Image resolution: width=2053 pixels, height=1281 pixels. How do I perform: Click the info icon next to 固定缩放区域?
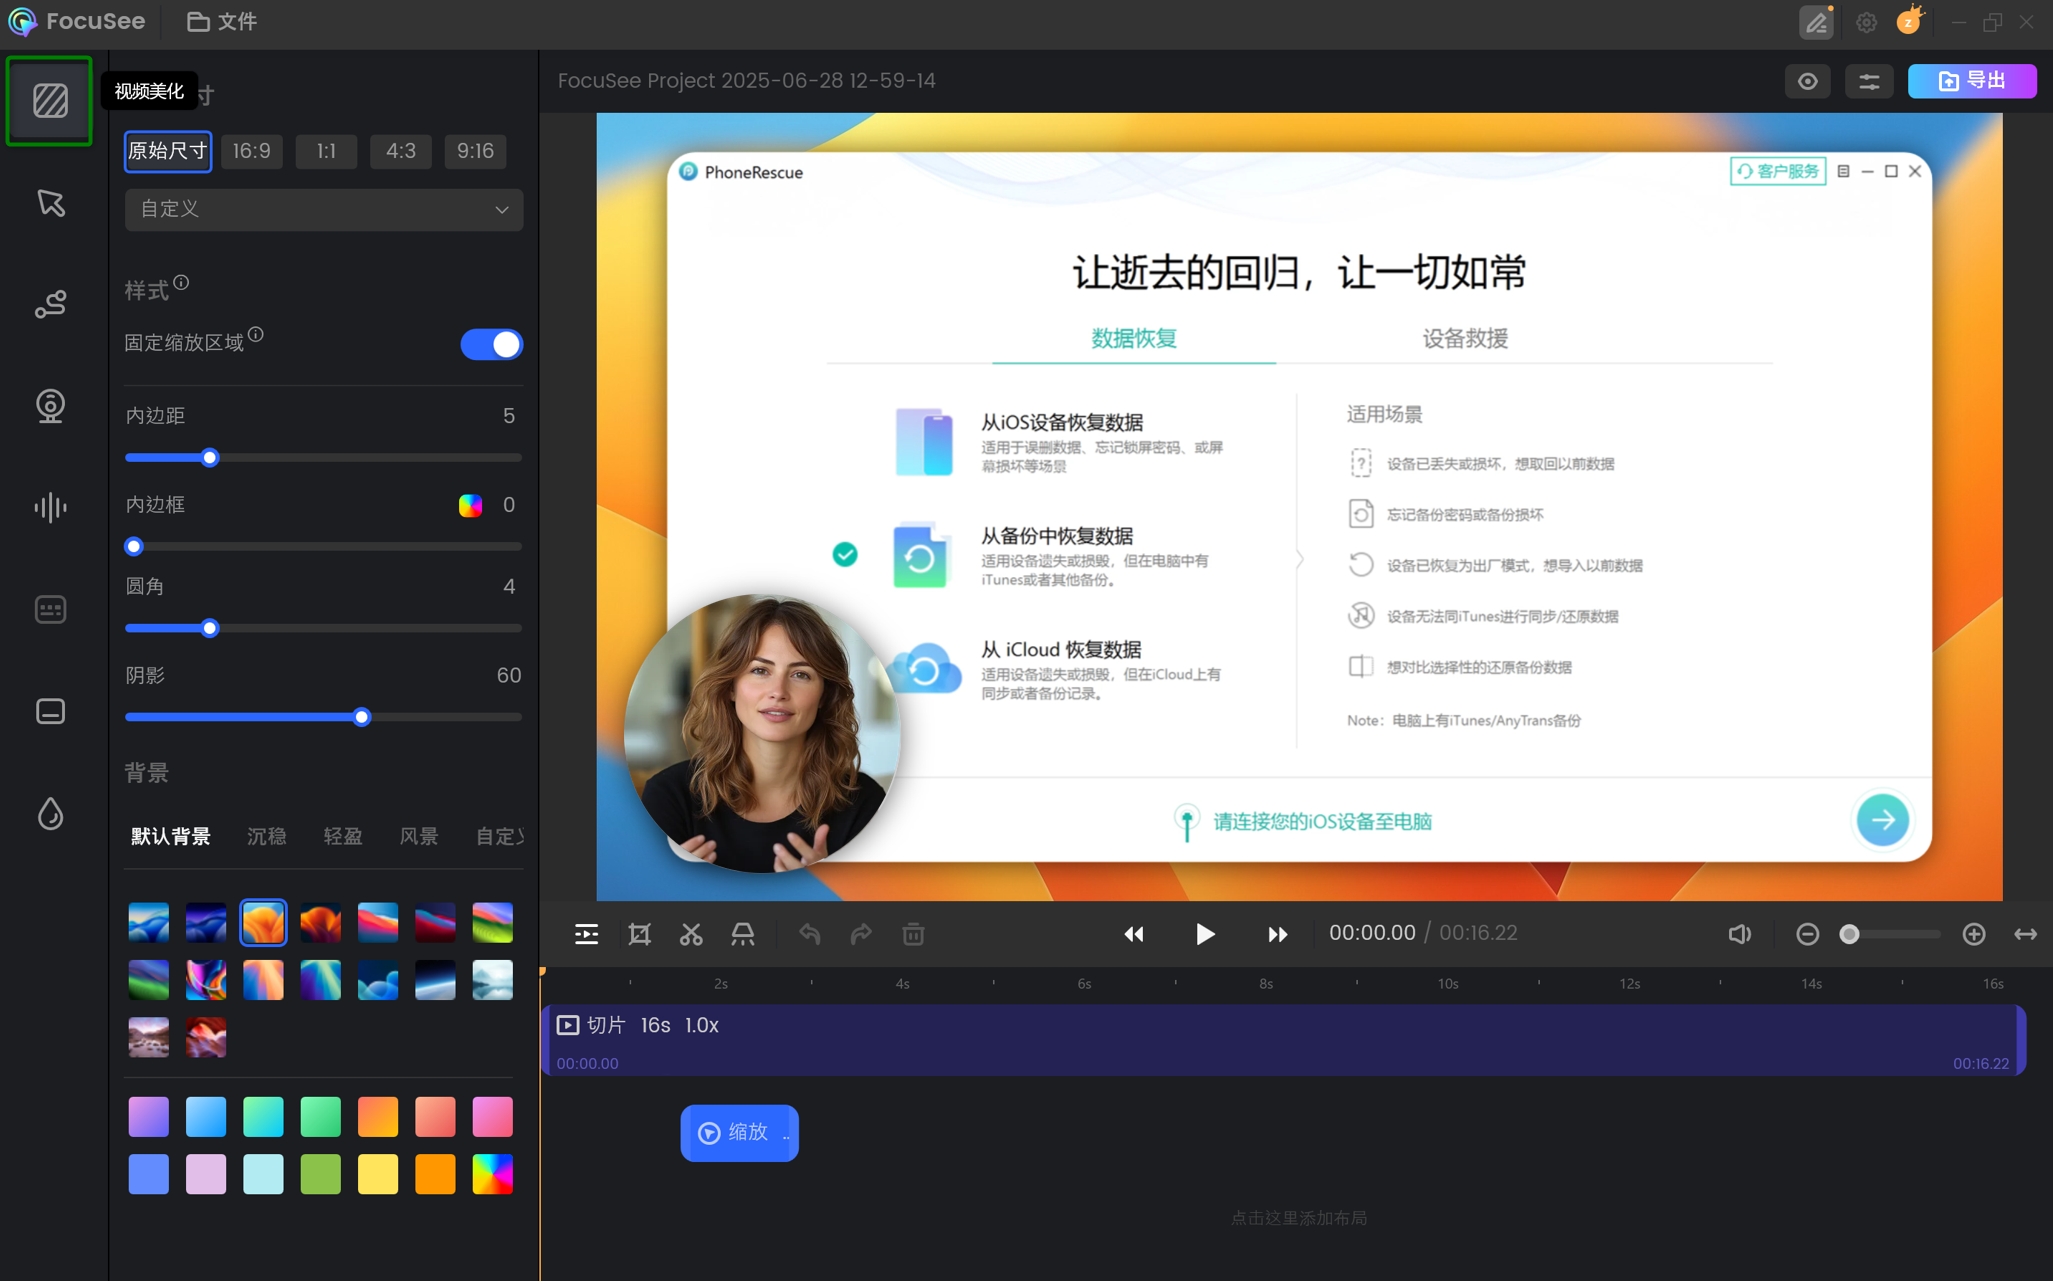(256, 335)
